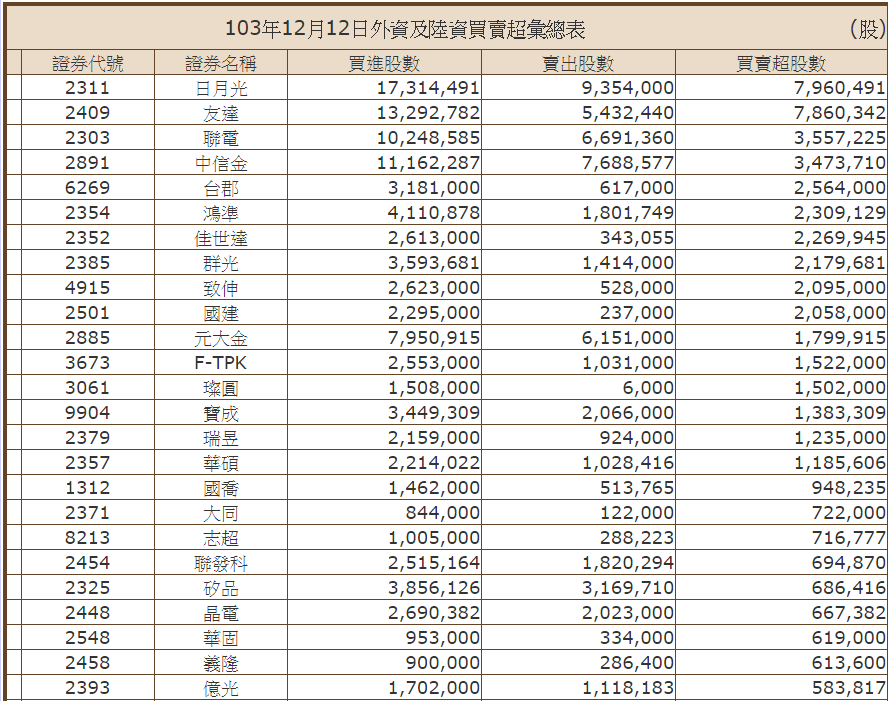This screenshot has height=701, width=891.
Task: Select stock code 4915
Action: [x=88, y=288]
